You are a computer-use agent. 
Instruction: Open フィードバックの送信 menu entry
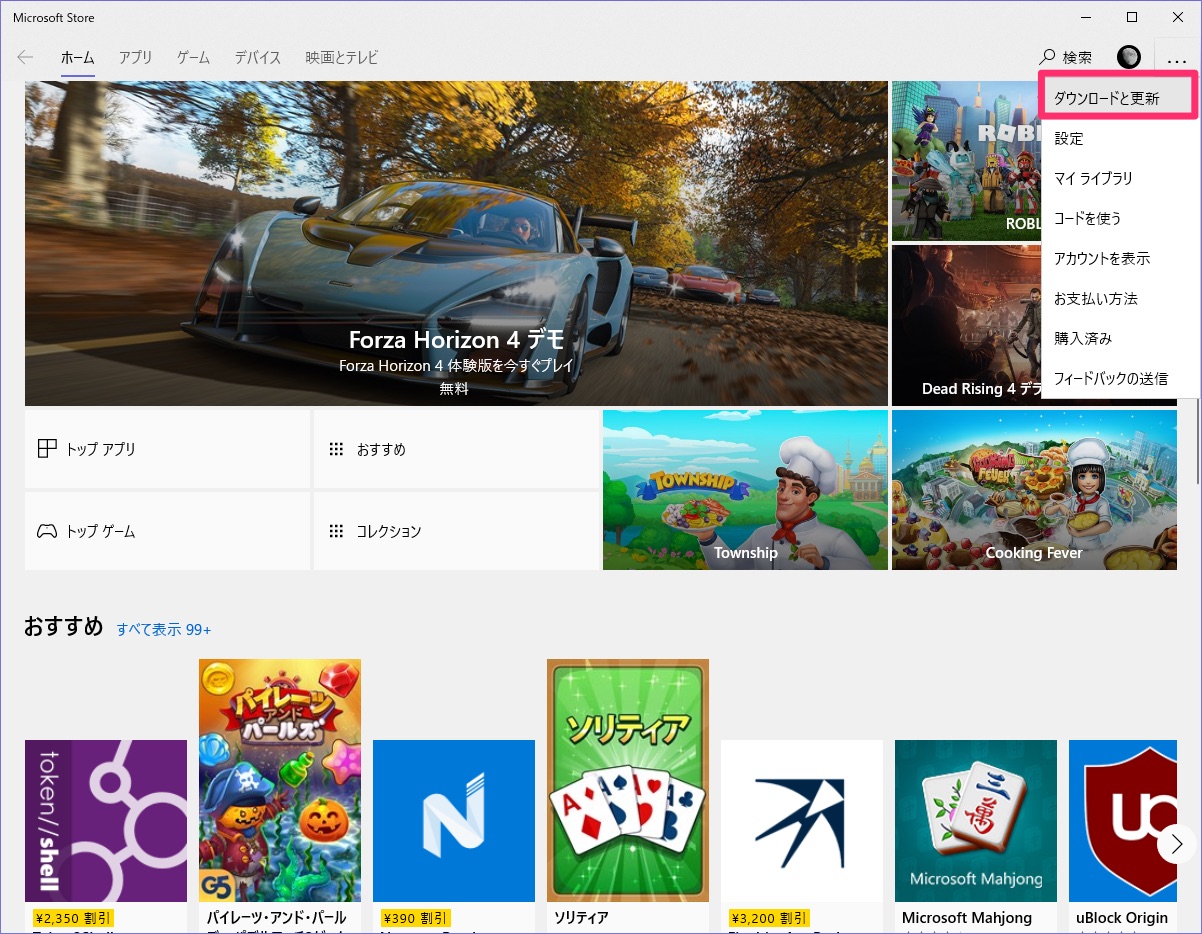pyautogui.click(x=1120, y=378)
